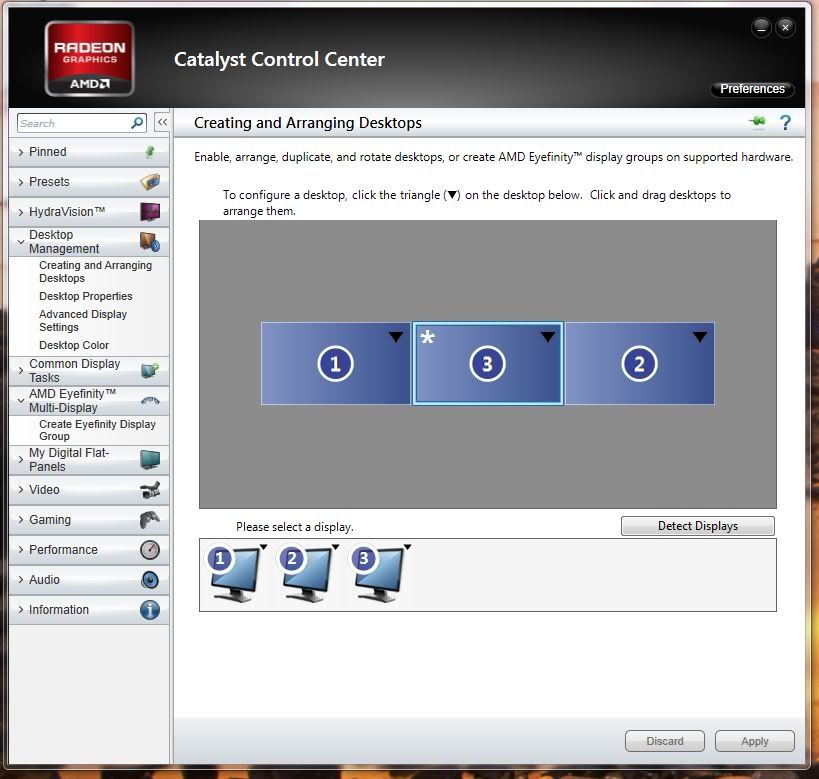The height and width of the screenshot is (779, 819).
Task: Open dropdown arrow beside display 2 icon
Action: 336,547
